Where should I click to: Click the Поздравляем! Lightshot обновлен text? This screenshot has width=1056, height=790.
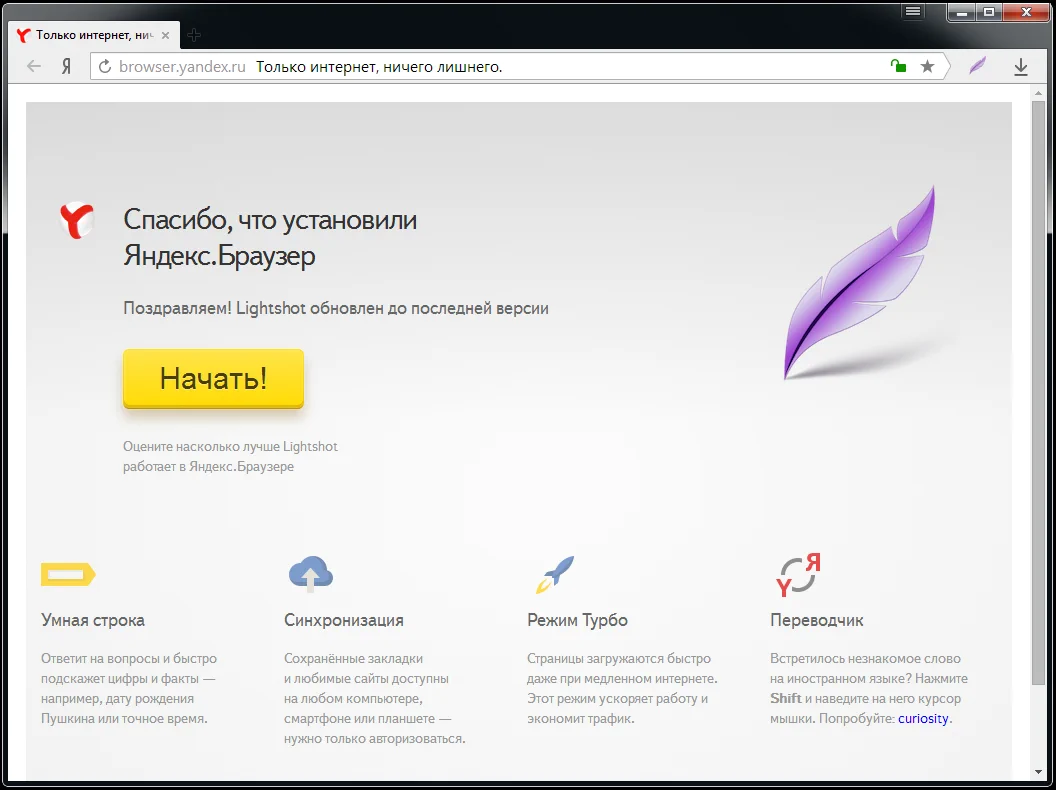pyautogui.click(x=335, y=308)
